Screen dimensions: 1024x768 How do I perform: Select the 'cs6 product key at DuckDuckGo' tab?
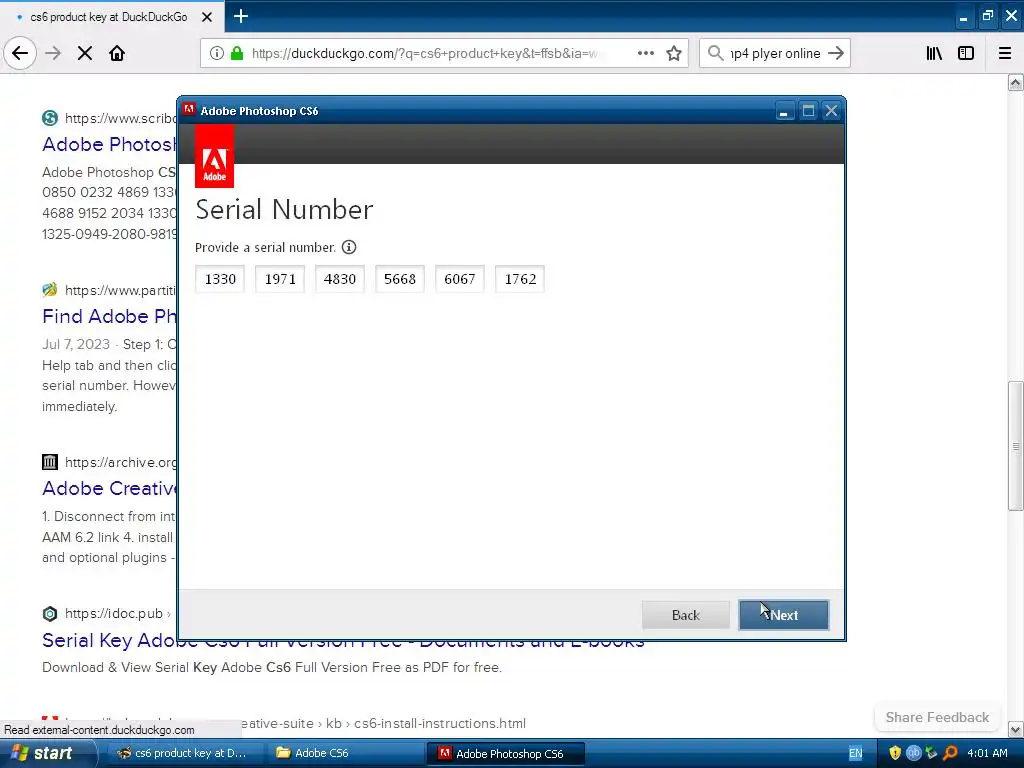point(111,16)
